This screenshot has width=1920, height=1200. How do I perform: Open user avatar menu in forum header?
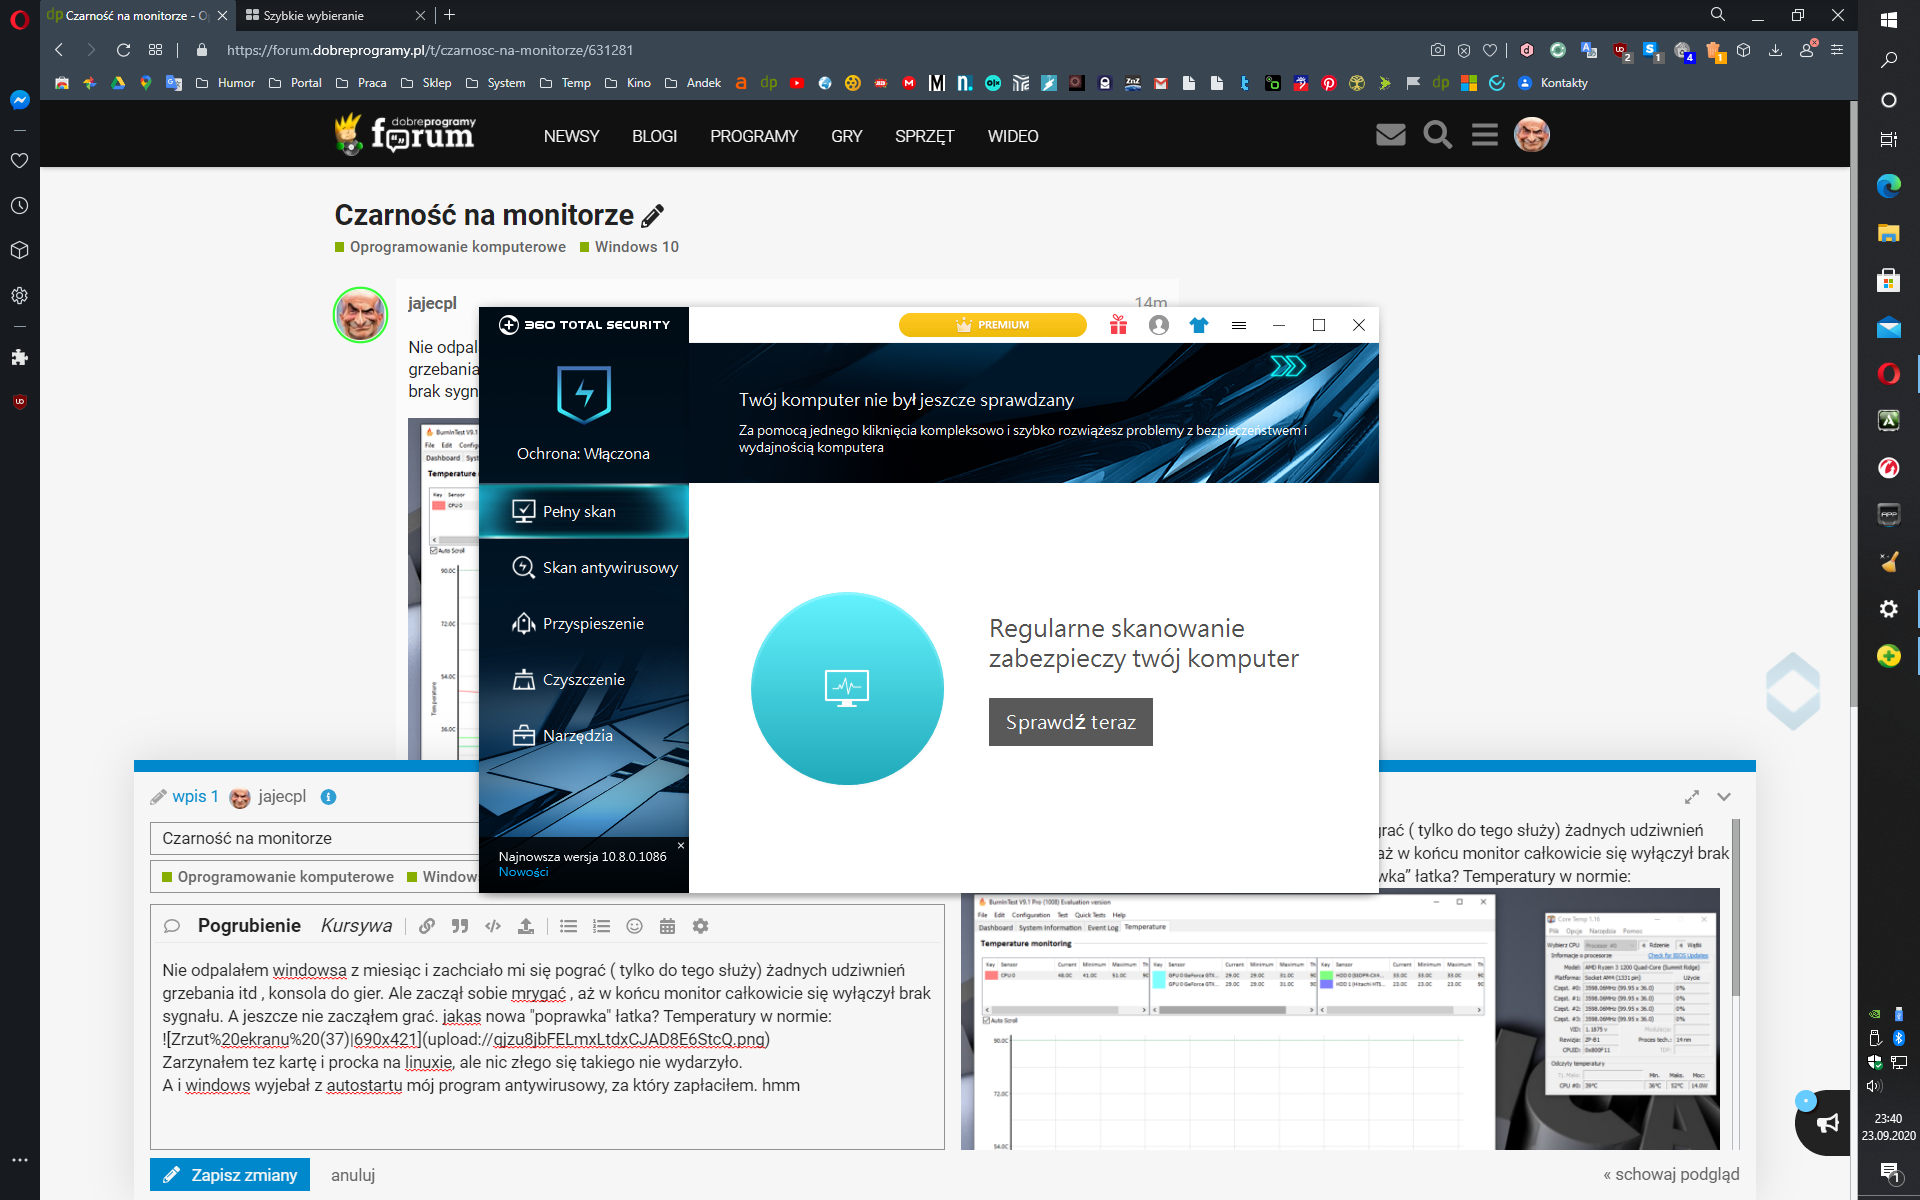(1532, 134)
